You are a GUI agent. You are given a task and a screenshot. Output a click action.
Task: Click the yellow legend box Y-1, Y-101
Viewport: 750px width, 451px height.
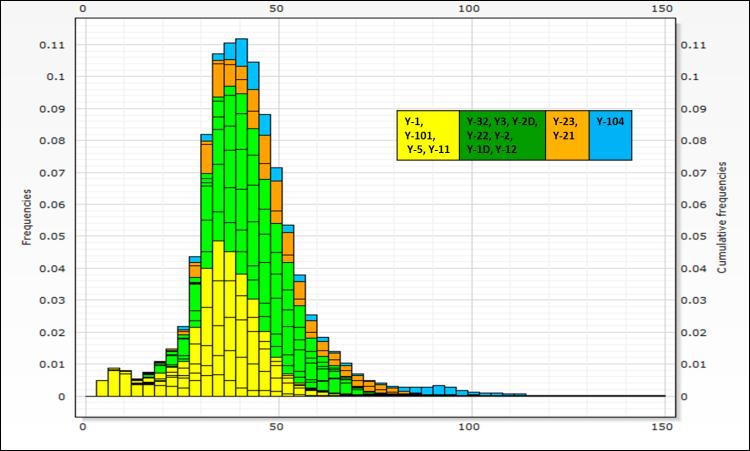point(428,135)
